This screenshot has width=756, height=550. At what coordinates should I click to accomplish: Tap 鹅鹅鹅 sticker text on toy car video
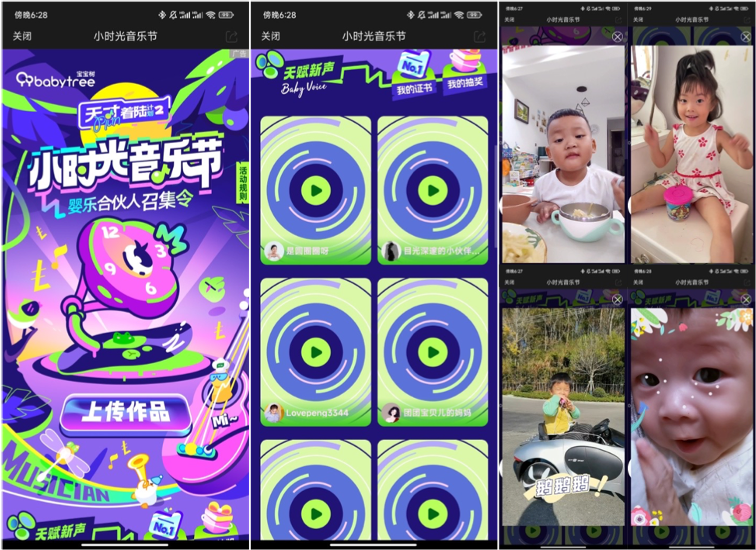[564, 485]
